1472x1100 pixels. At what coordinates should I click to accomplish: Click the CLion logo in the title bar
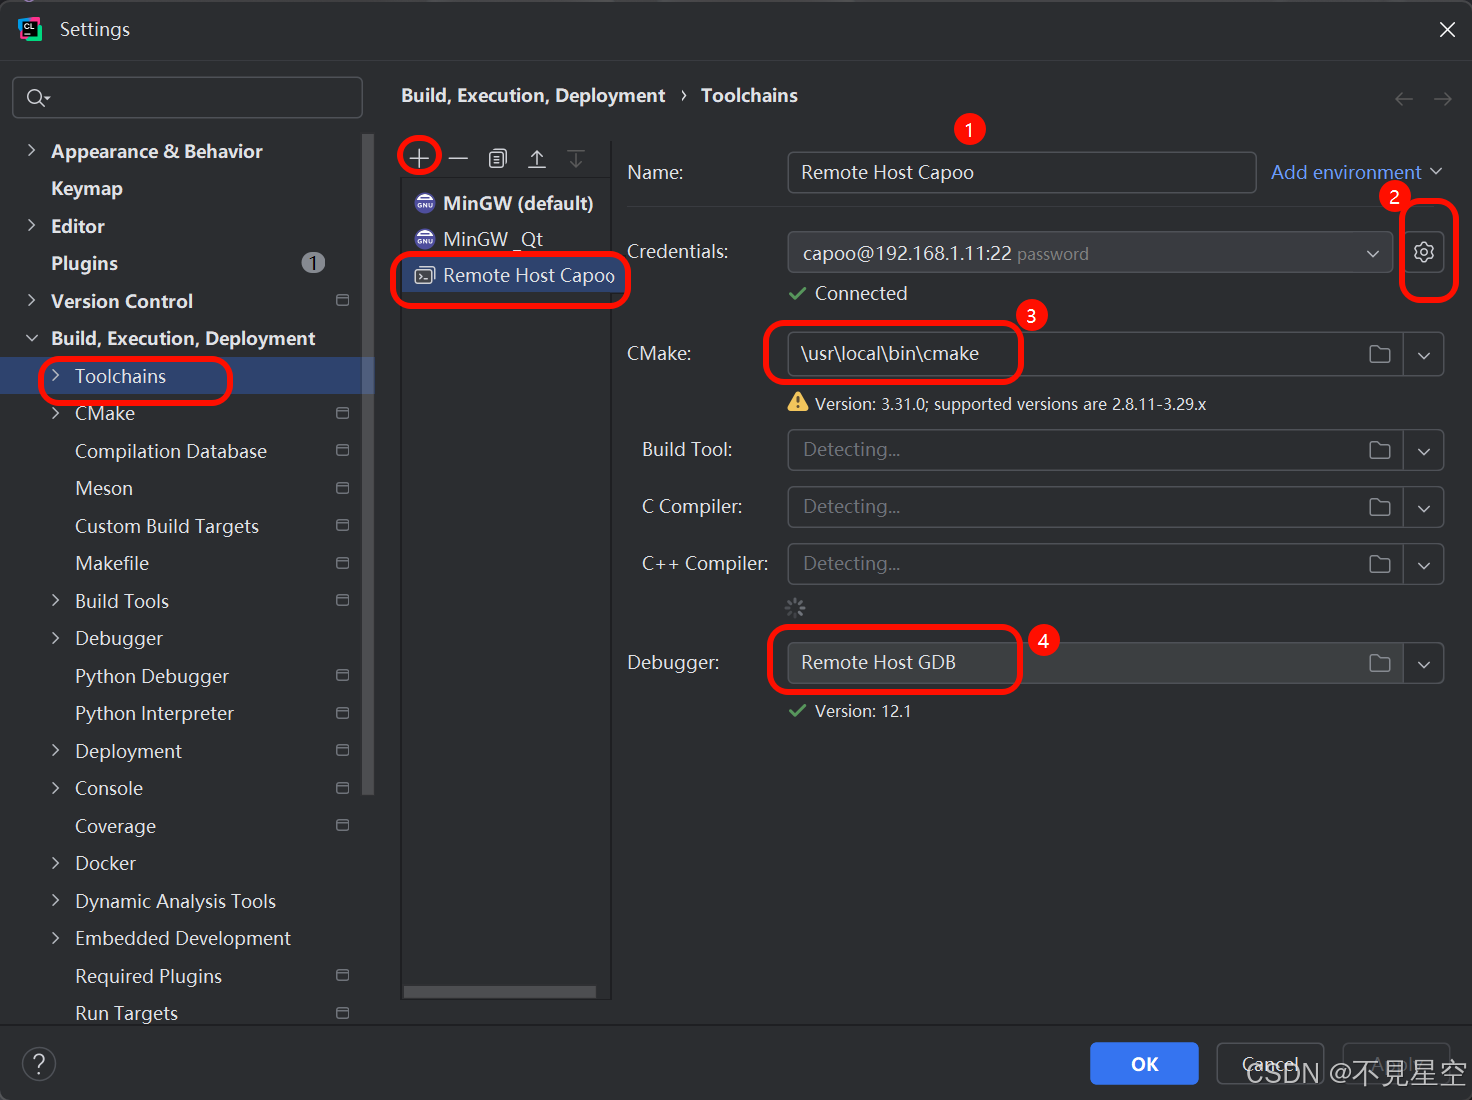click(x=30, y=29)
